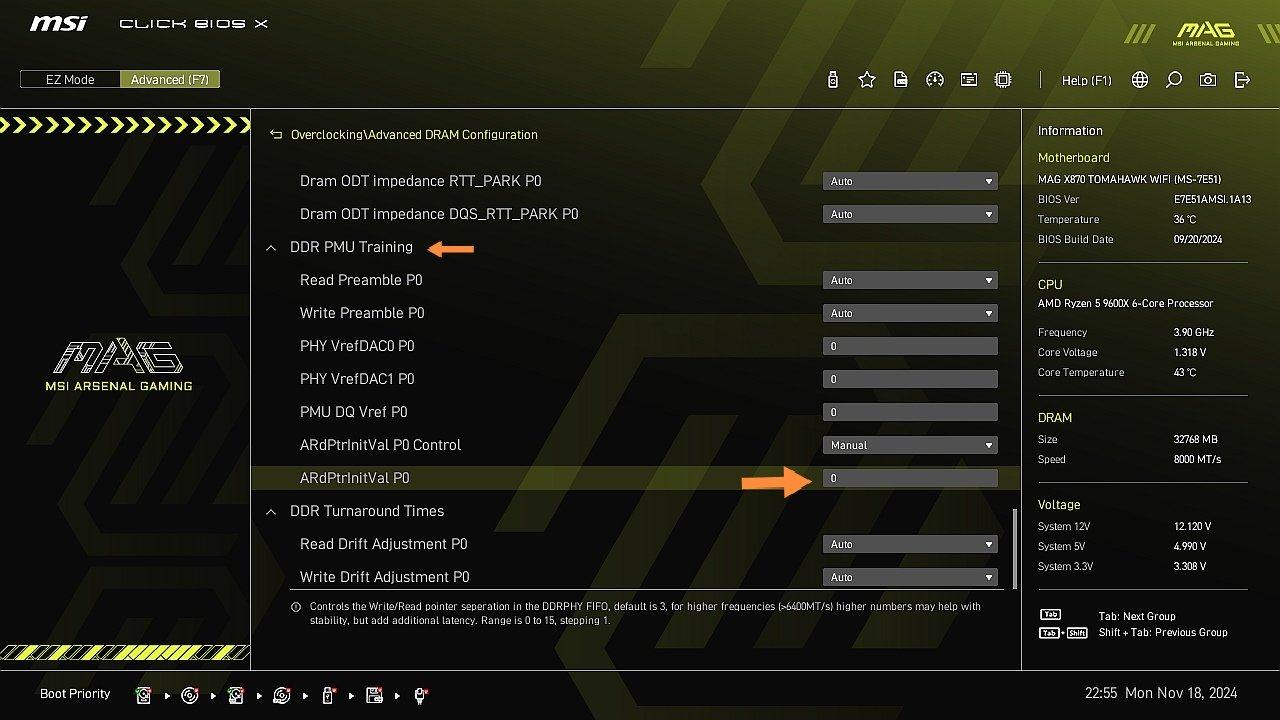
Task: Open the Read Drift Adjustment P0 dropdown
Action: coord(910,544)
